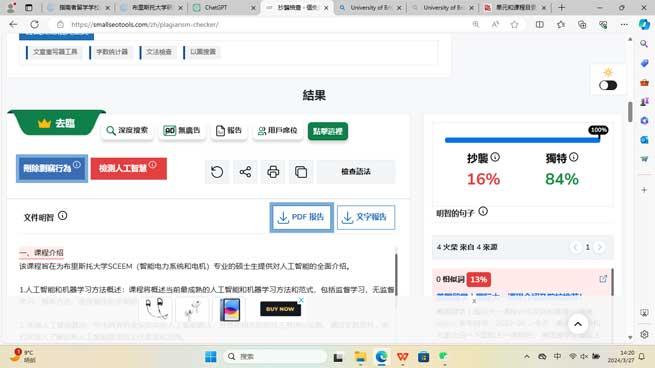The width and height of the screenshot is (655, 368).
Task: Click the 無廣告 button
Action: [182, 131]
